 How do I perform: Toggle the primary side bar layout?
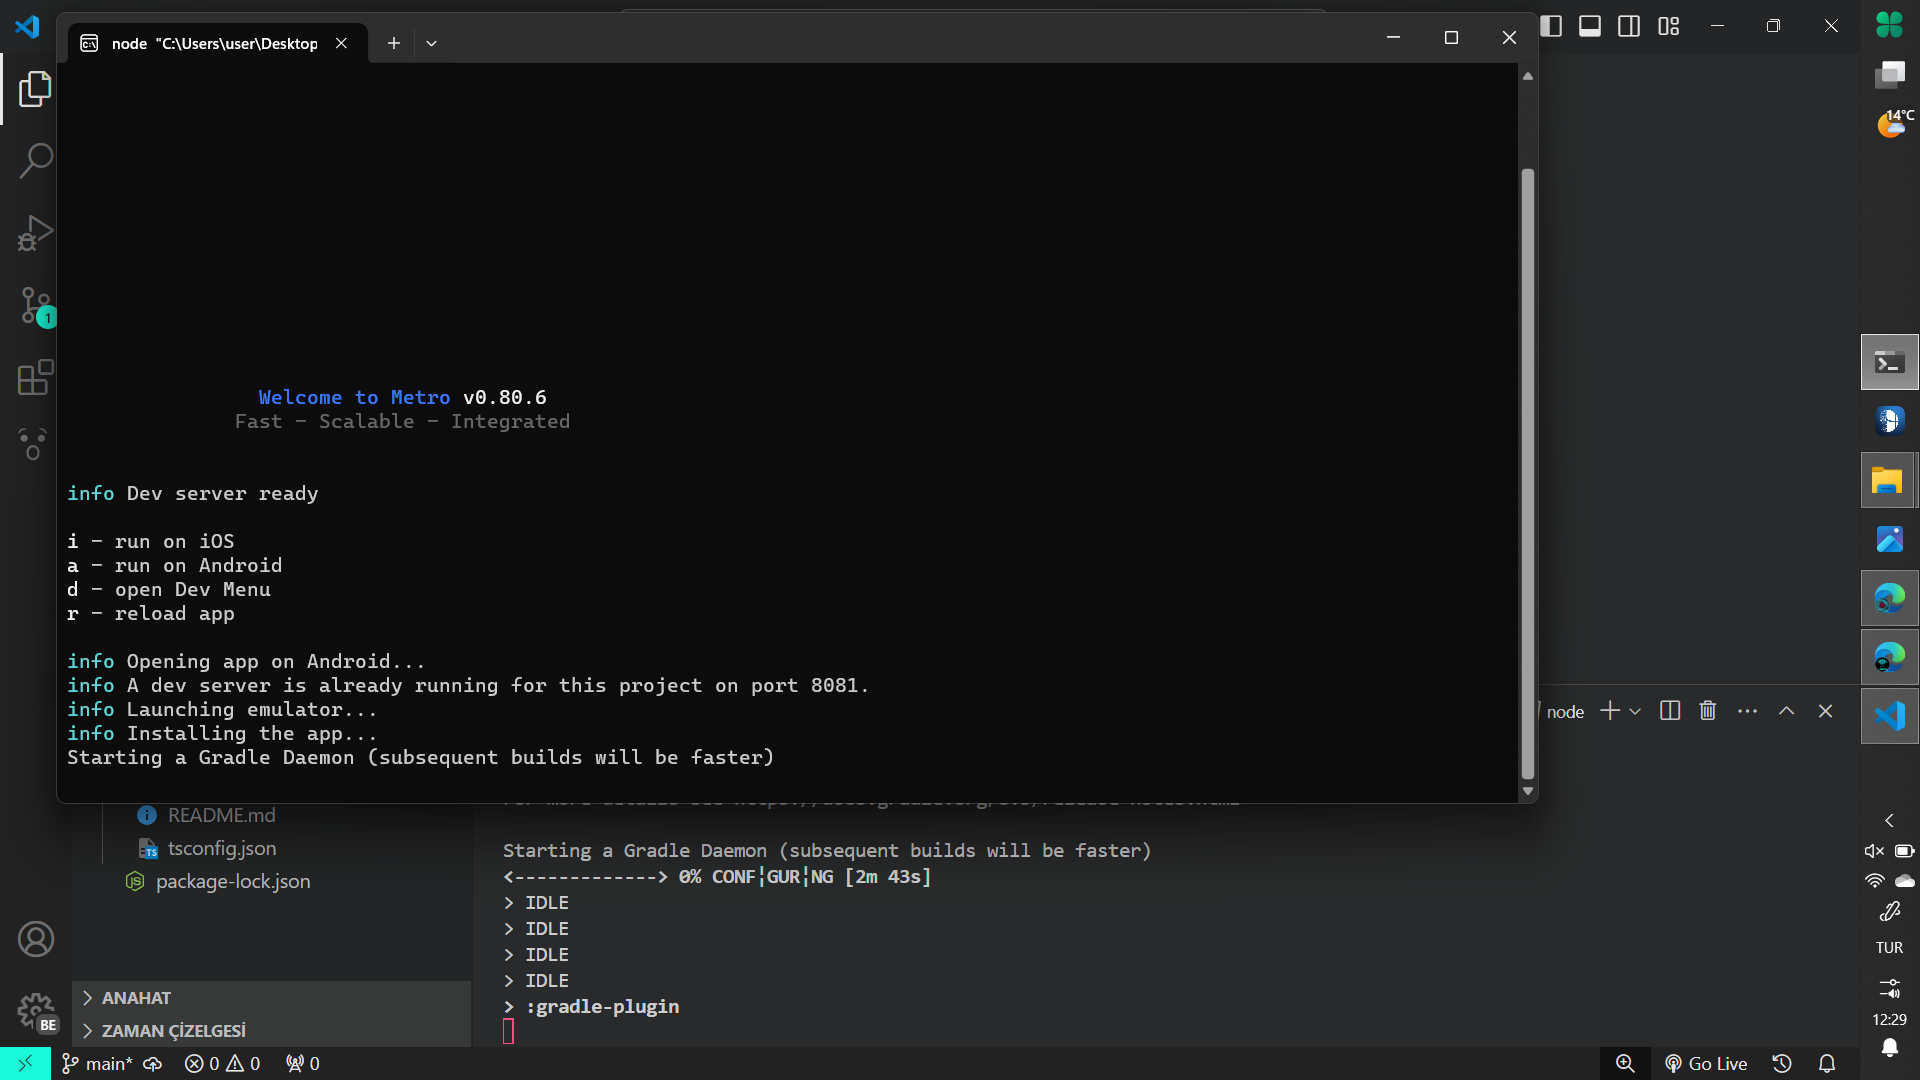(x=1551, y=26)
